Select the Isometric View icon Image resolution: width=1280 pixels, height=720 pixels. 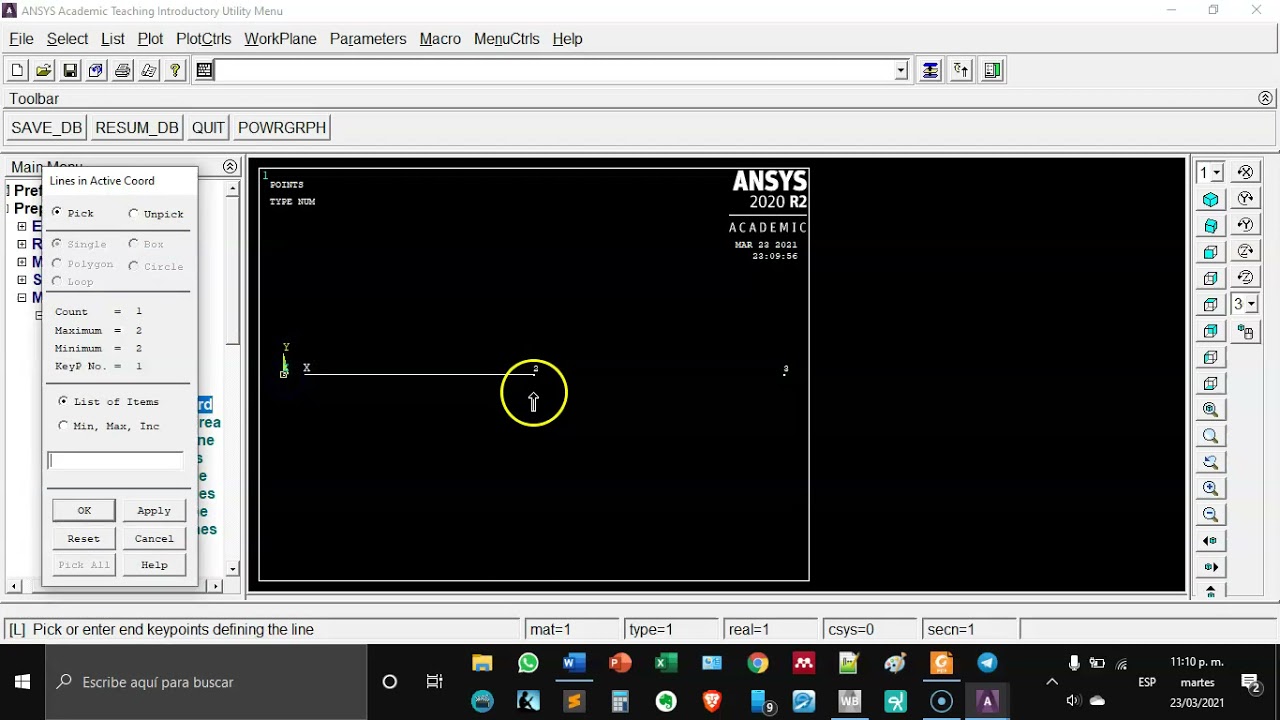(x=1211, y=199)
